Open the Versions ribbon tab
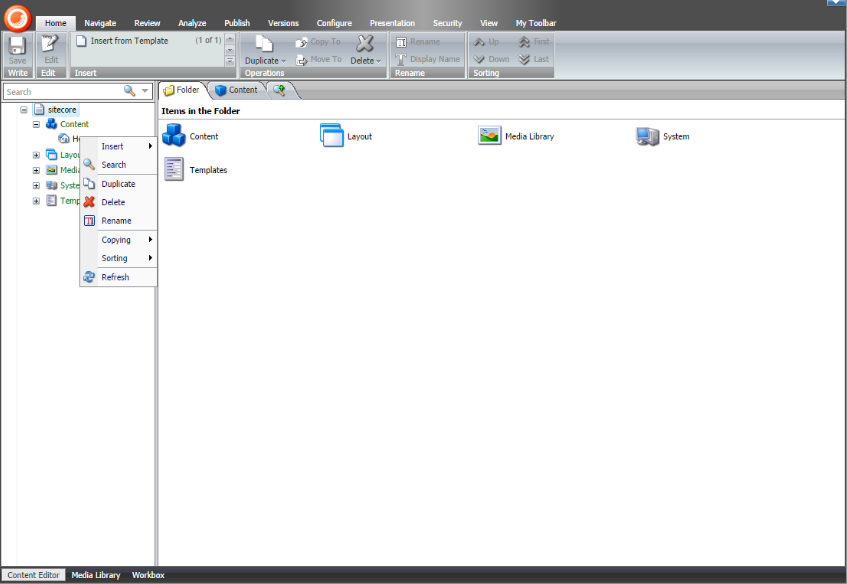The height and width of the screenshot is (584, 847). [x=283, y=23]
